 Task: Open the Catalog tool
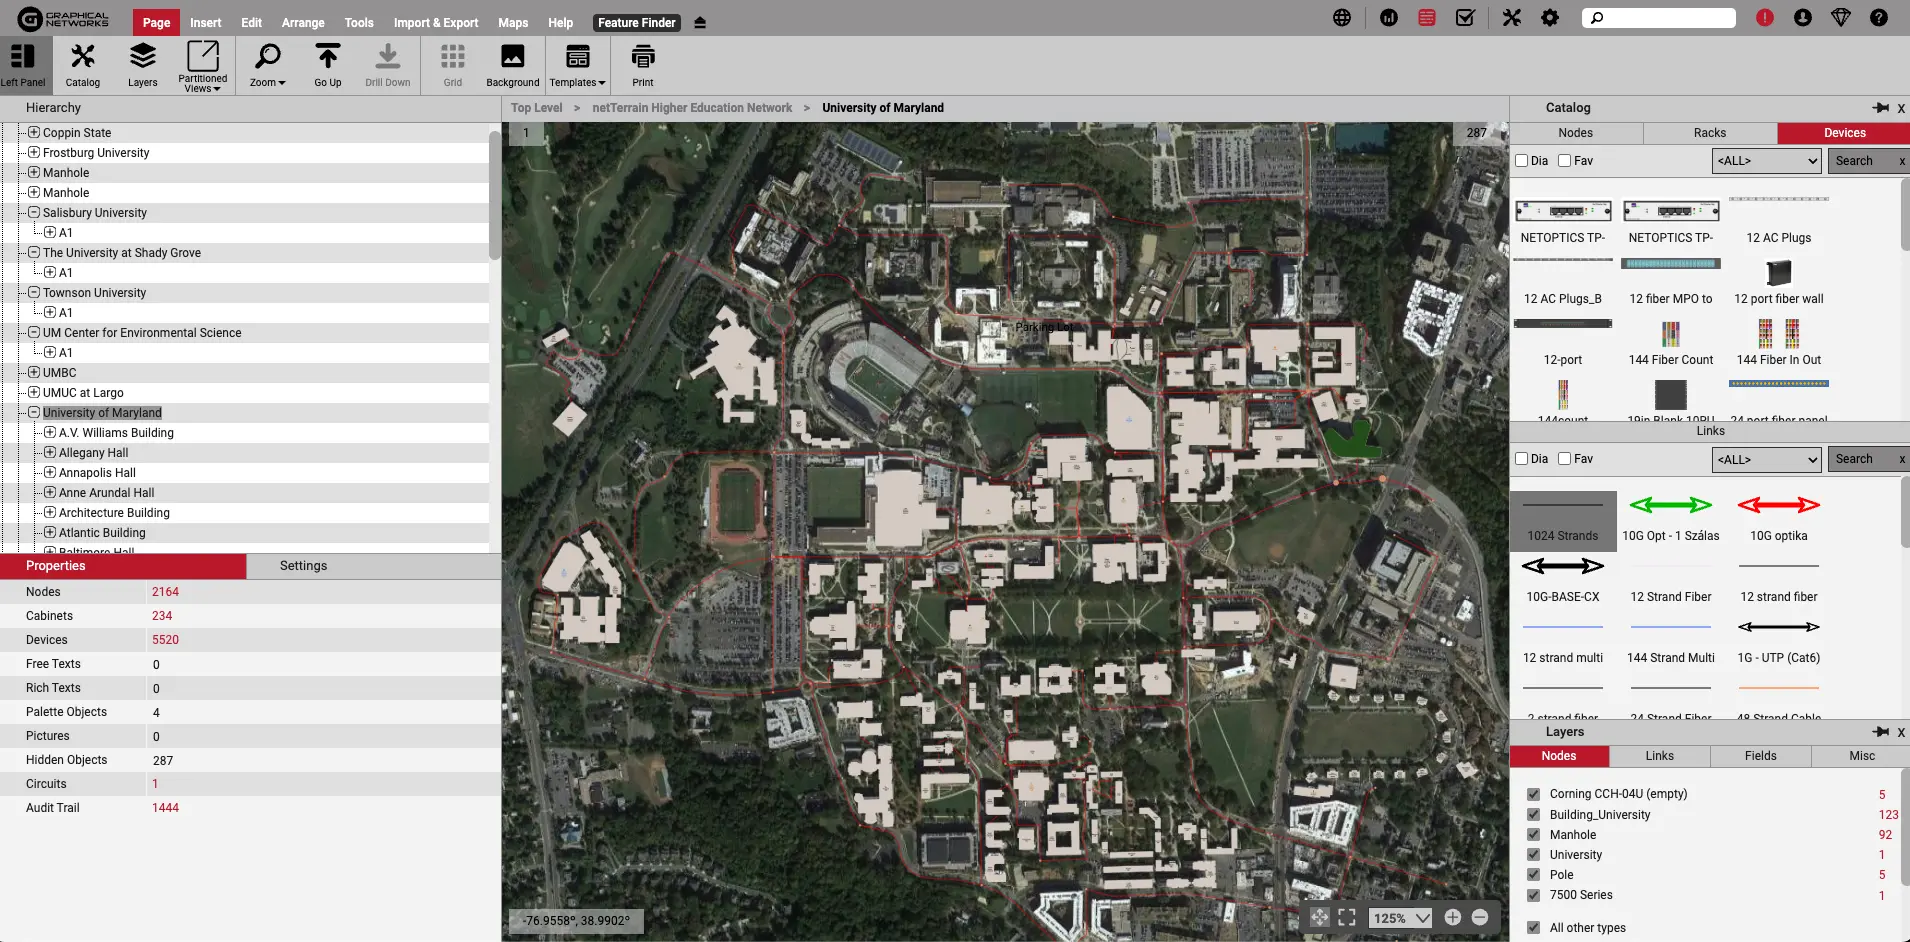pyautogui.click(x=83, y=66)
